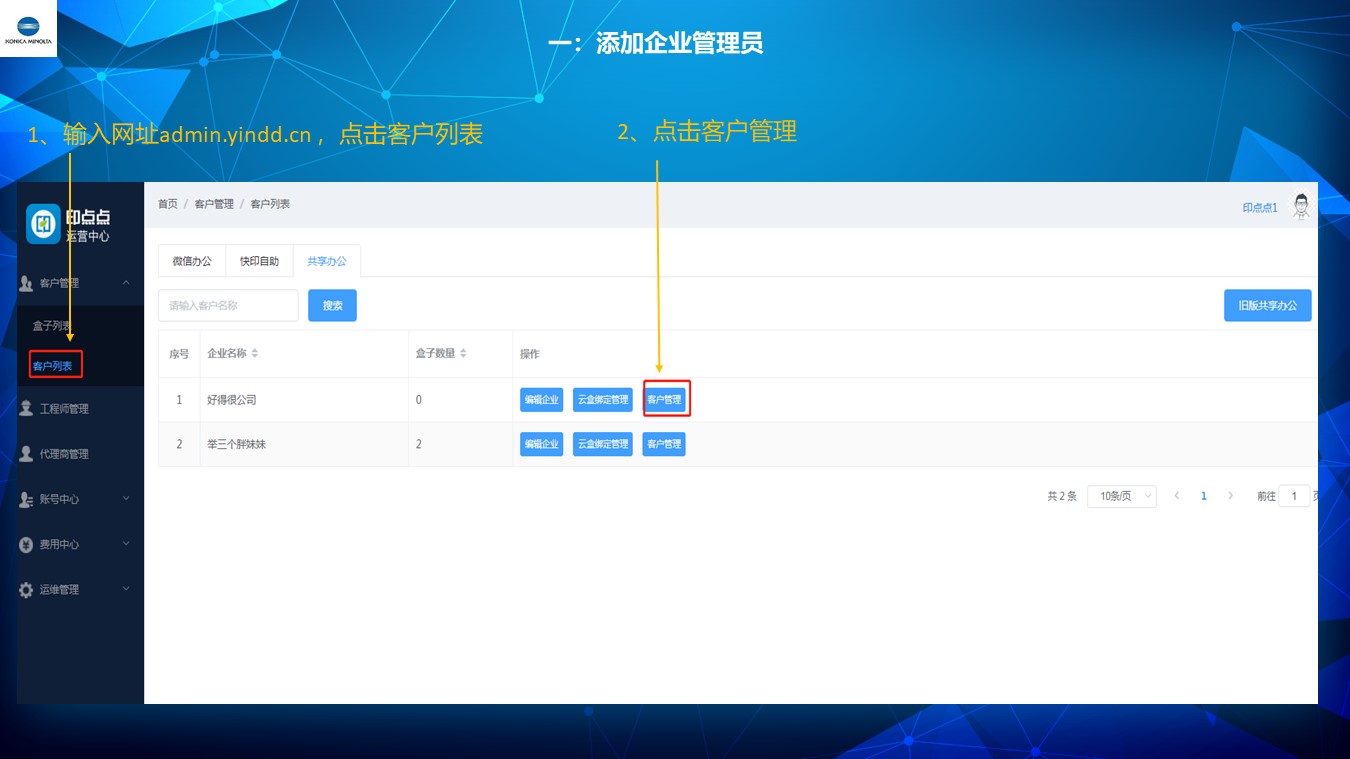This screenshot has width=1350, height=759.
Task: Collapse the 客户管理 sidebar menu chevron
Action: (x=126, y=283)
